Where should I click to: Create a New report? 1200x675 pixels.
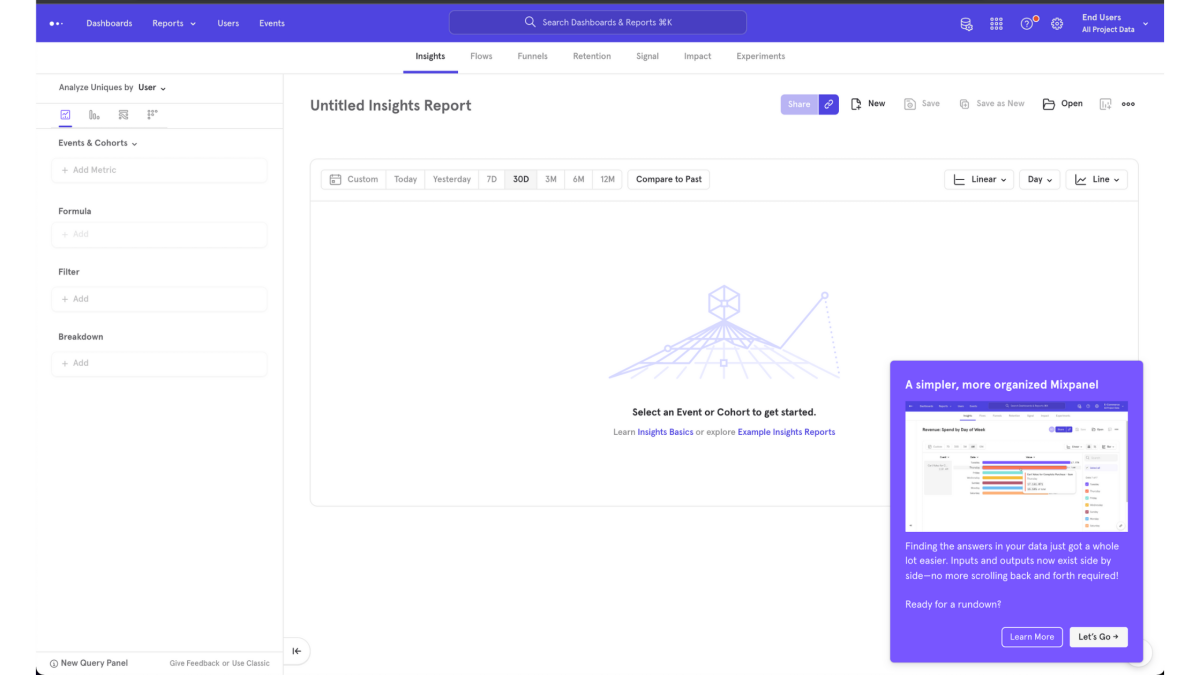coord(868,104)
